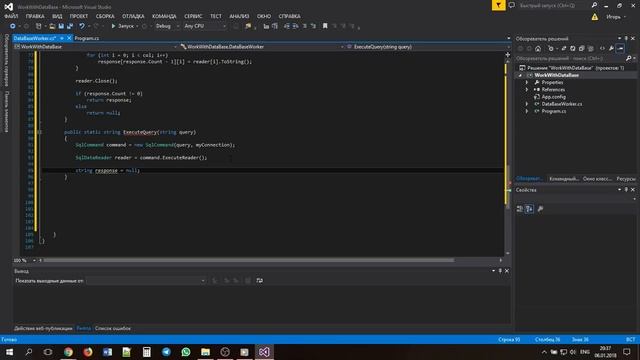This screenshot has height=360, width=640.
Task: Click the Visual Studio taskbar icon
Action: [x=264, y=352]
